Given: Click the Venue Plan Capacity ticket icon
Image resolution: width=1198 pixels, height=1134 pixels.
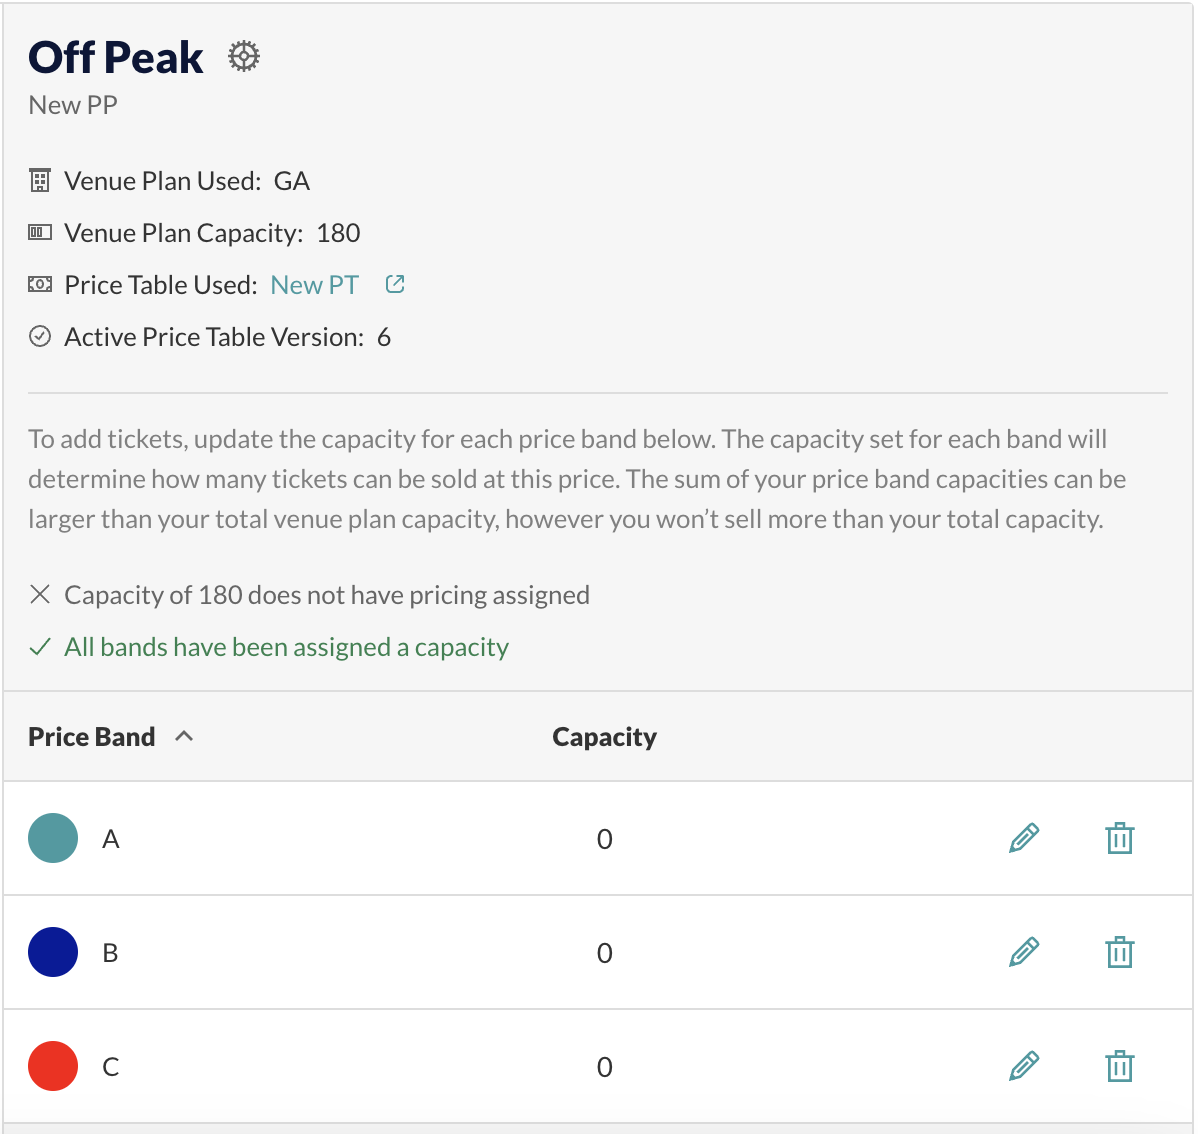Looking at the screenshot, I should (40, 232).
